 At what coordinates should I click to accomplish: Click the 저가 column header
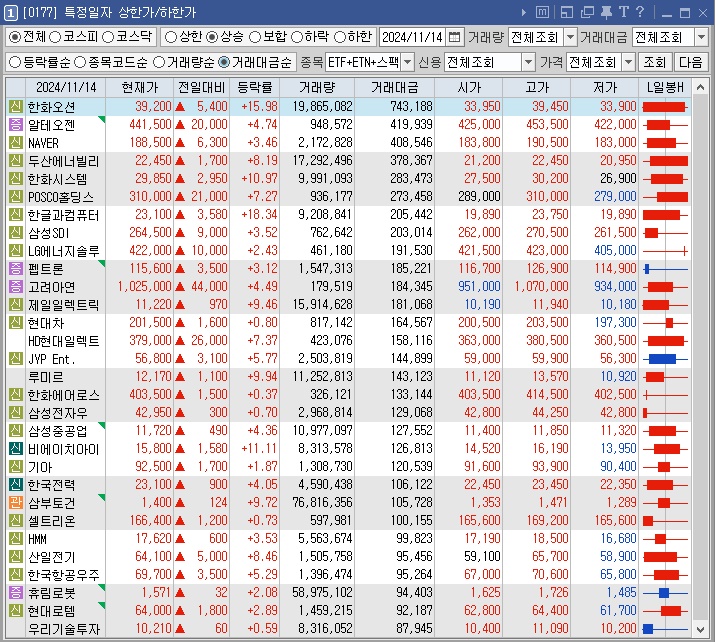605,88
